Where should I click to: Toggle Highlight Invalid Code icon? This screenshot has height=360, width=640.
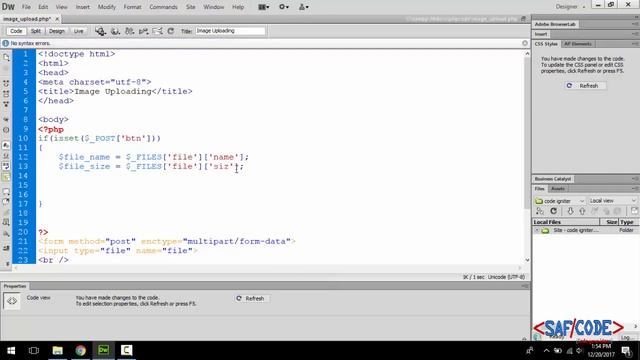tap(6, 156)
